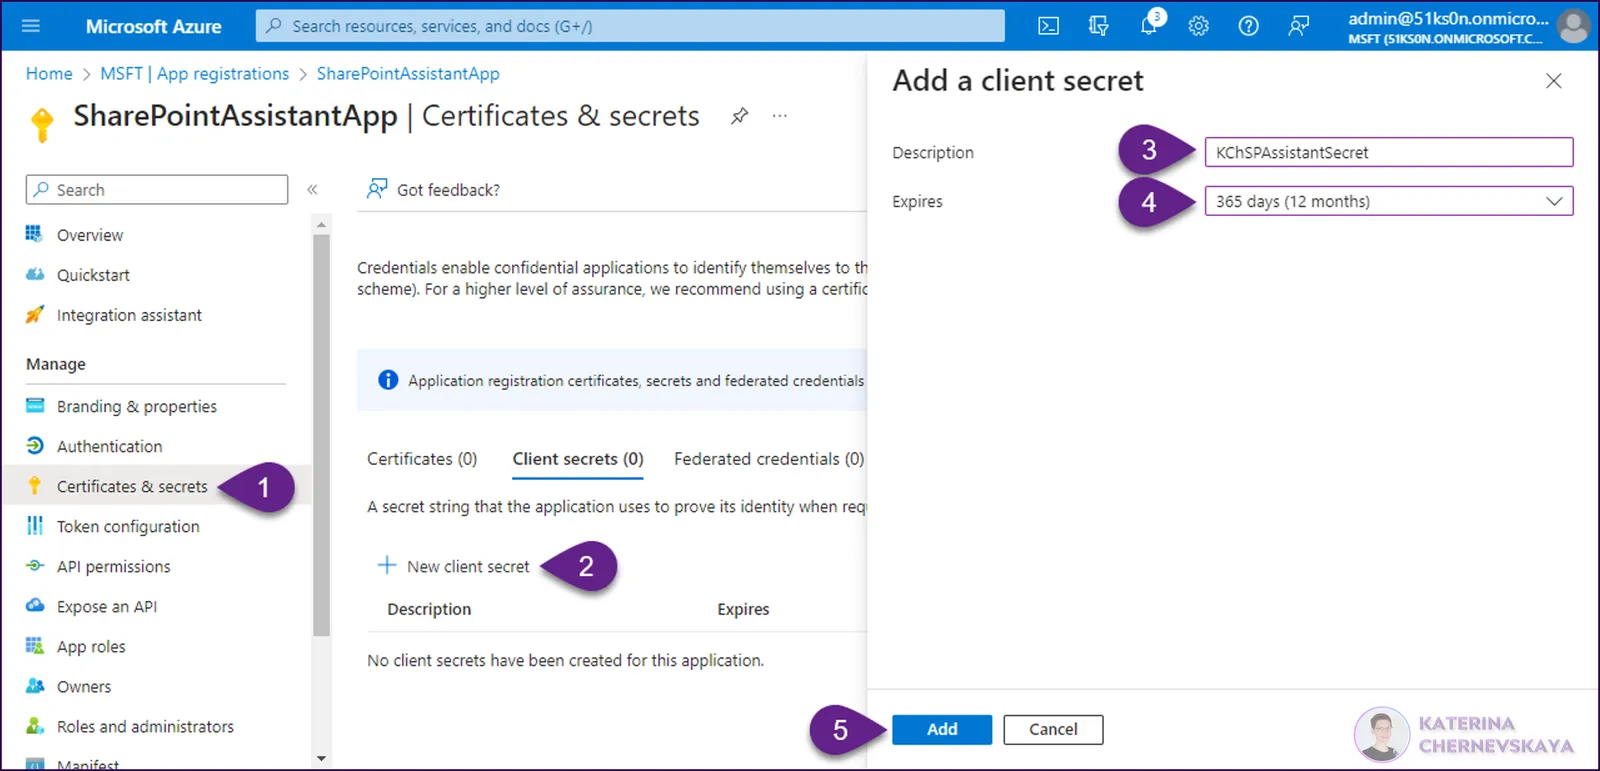The height and width of the screenshot is (771, 1600).
Task: Switch to the Client secrets (0) tab
Action: click(578, 459)
